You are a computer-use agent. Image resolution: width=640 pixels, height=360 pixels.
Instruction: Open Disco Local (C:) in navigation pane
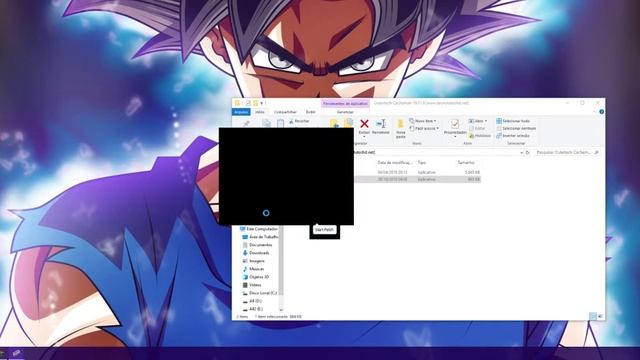pos(260,293)
